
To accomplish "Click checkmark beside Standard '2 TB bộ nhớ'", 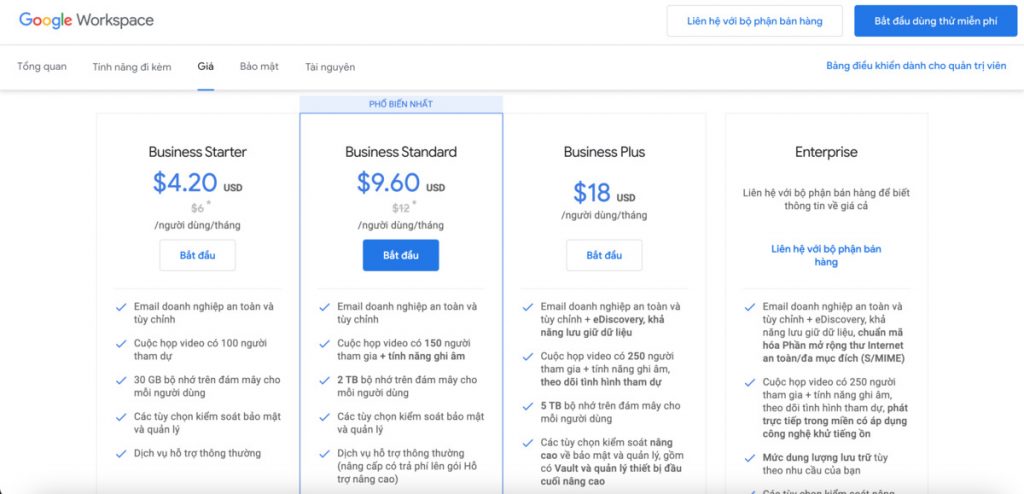I will coord(324,380).
